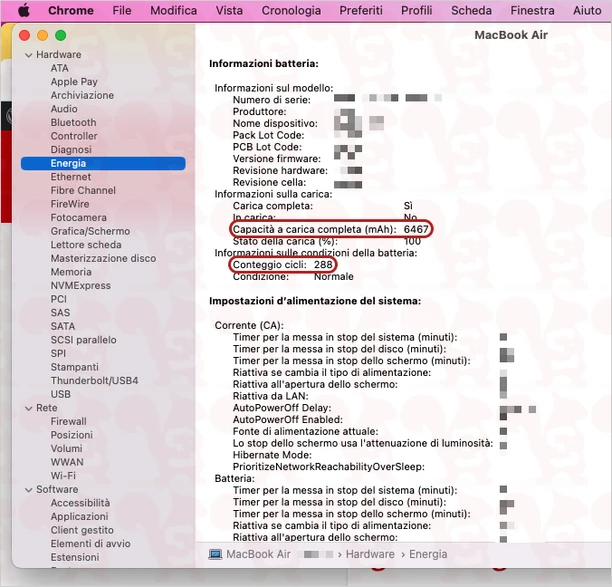Collapse the Software section chevron
The image size is (612, 587).
(x=28, y=490)
